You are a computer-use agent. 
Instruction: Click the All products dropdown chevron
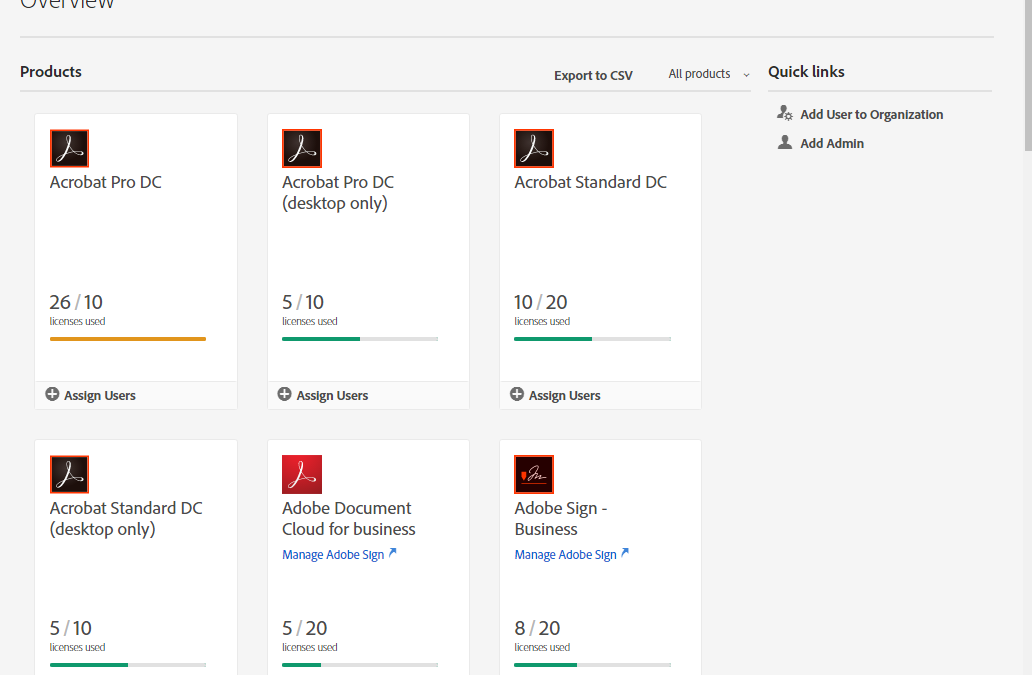point(746,75)
